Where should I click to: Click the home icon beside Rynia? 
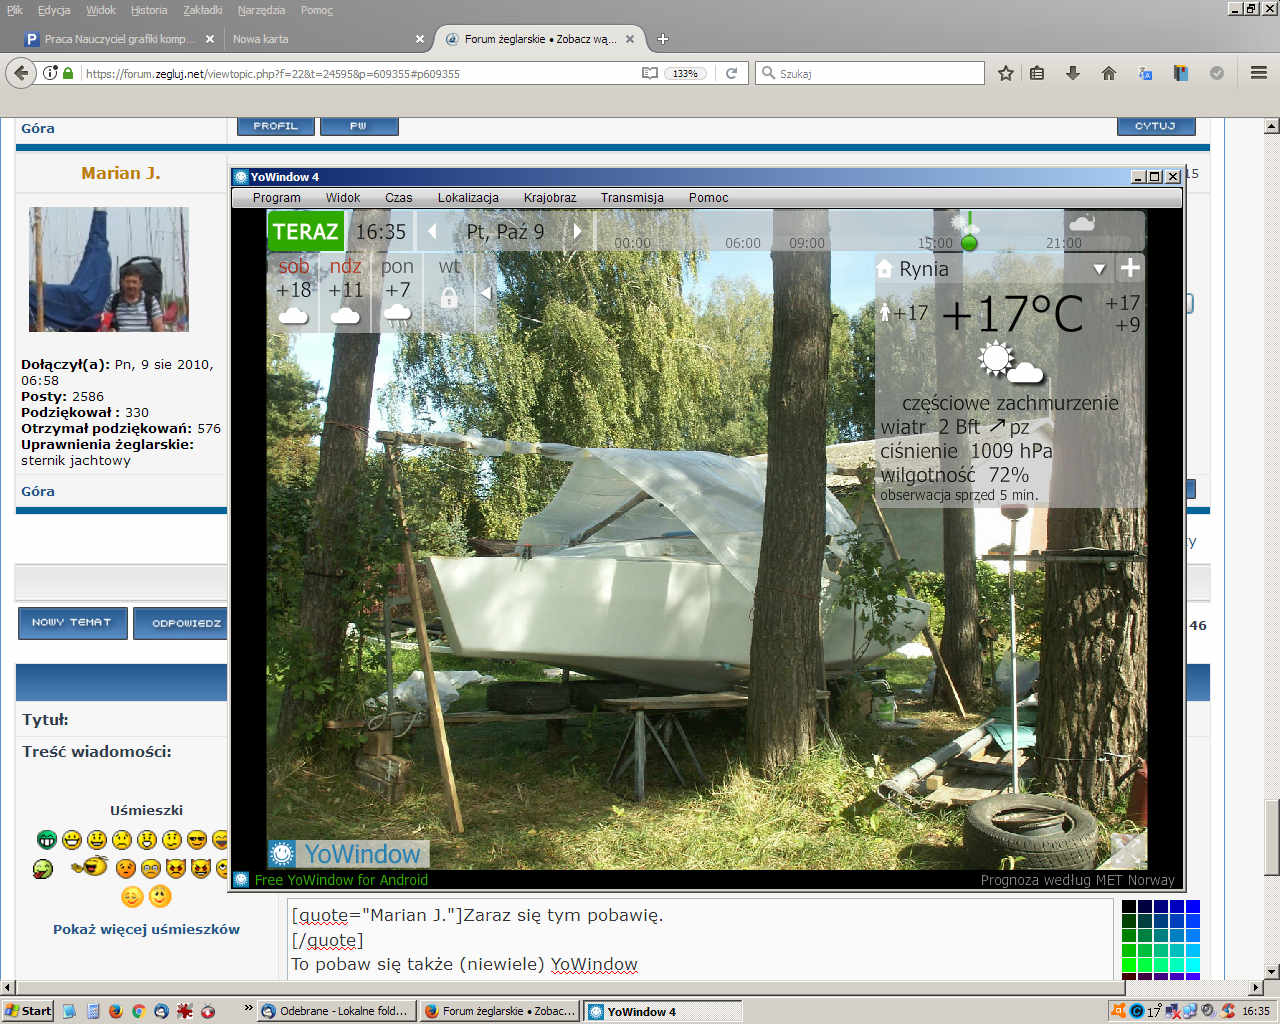pyautogui.click(x=884, y=269)
